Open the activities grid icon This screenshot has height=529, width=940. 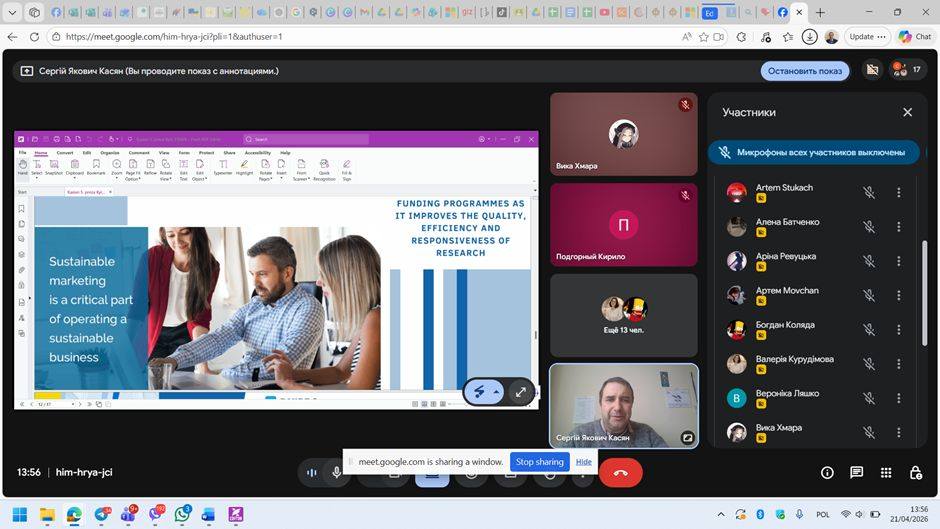click(885, 472)
